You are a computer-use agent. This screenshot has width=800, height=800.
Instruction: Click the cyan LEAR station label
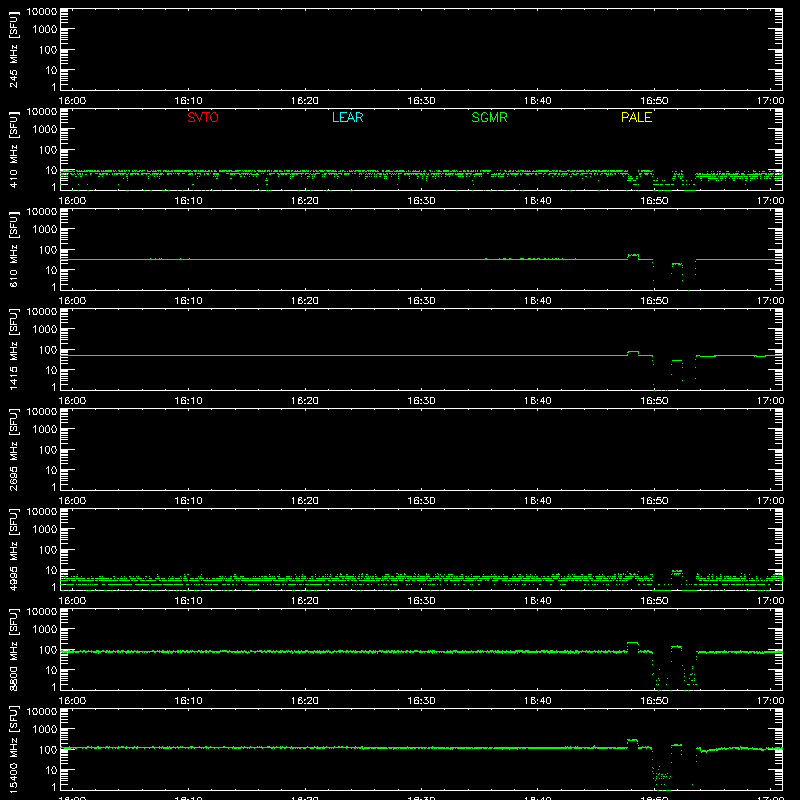[347, 117]
